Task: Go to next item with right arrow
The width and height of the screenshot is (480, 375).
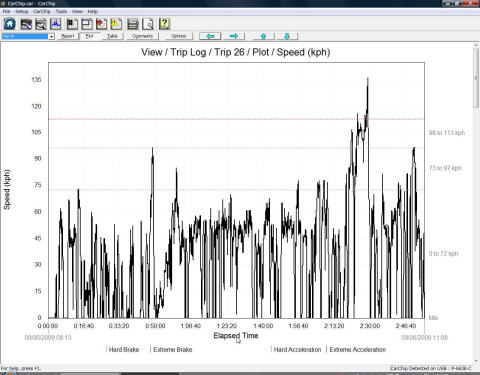Action: point(234,36)
